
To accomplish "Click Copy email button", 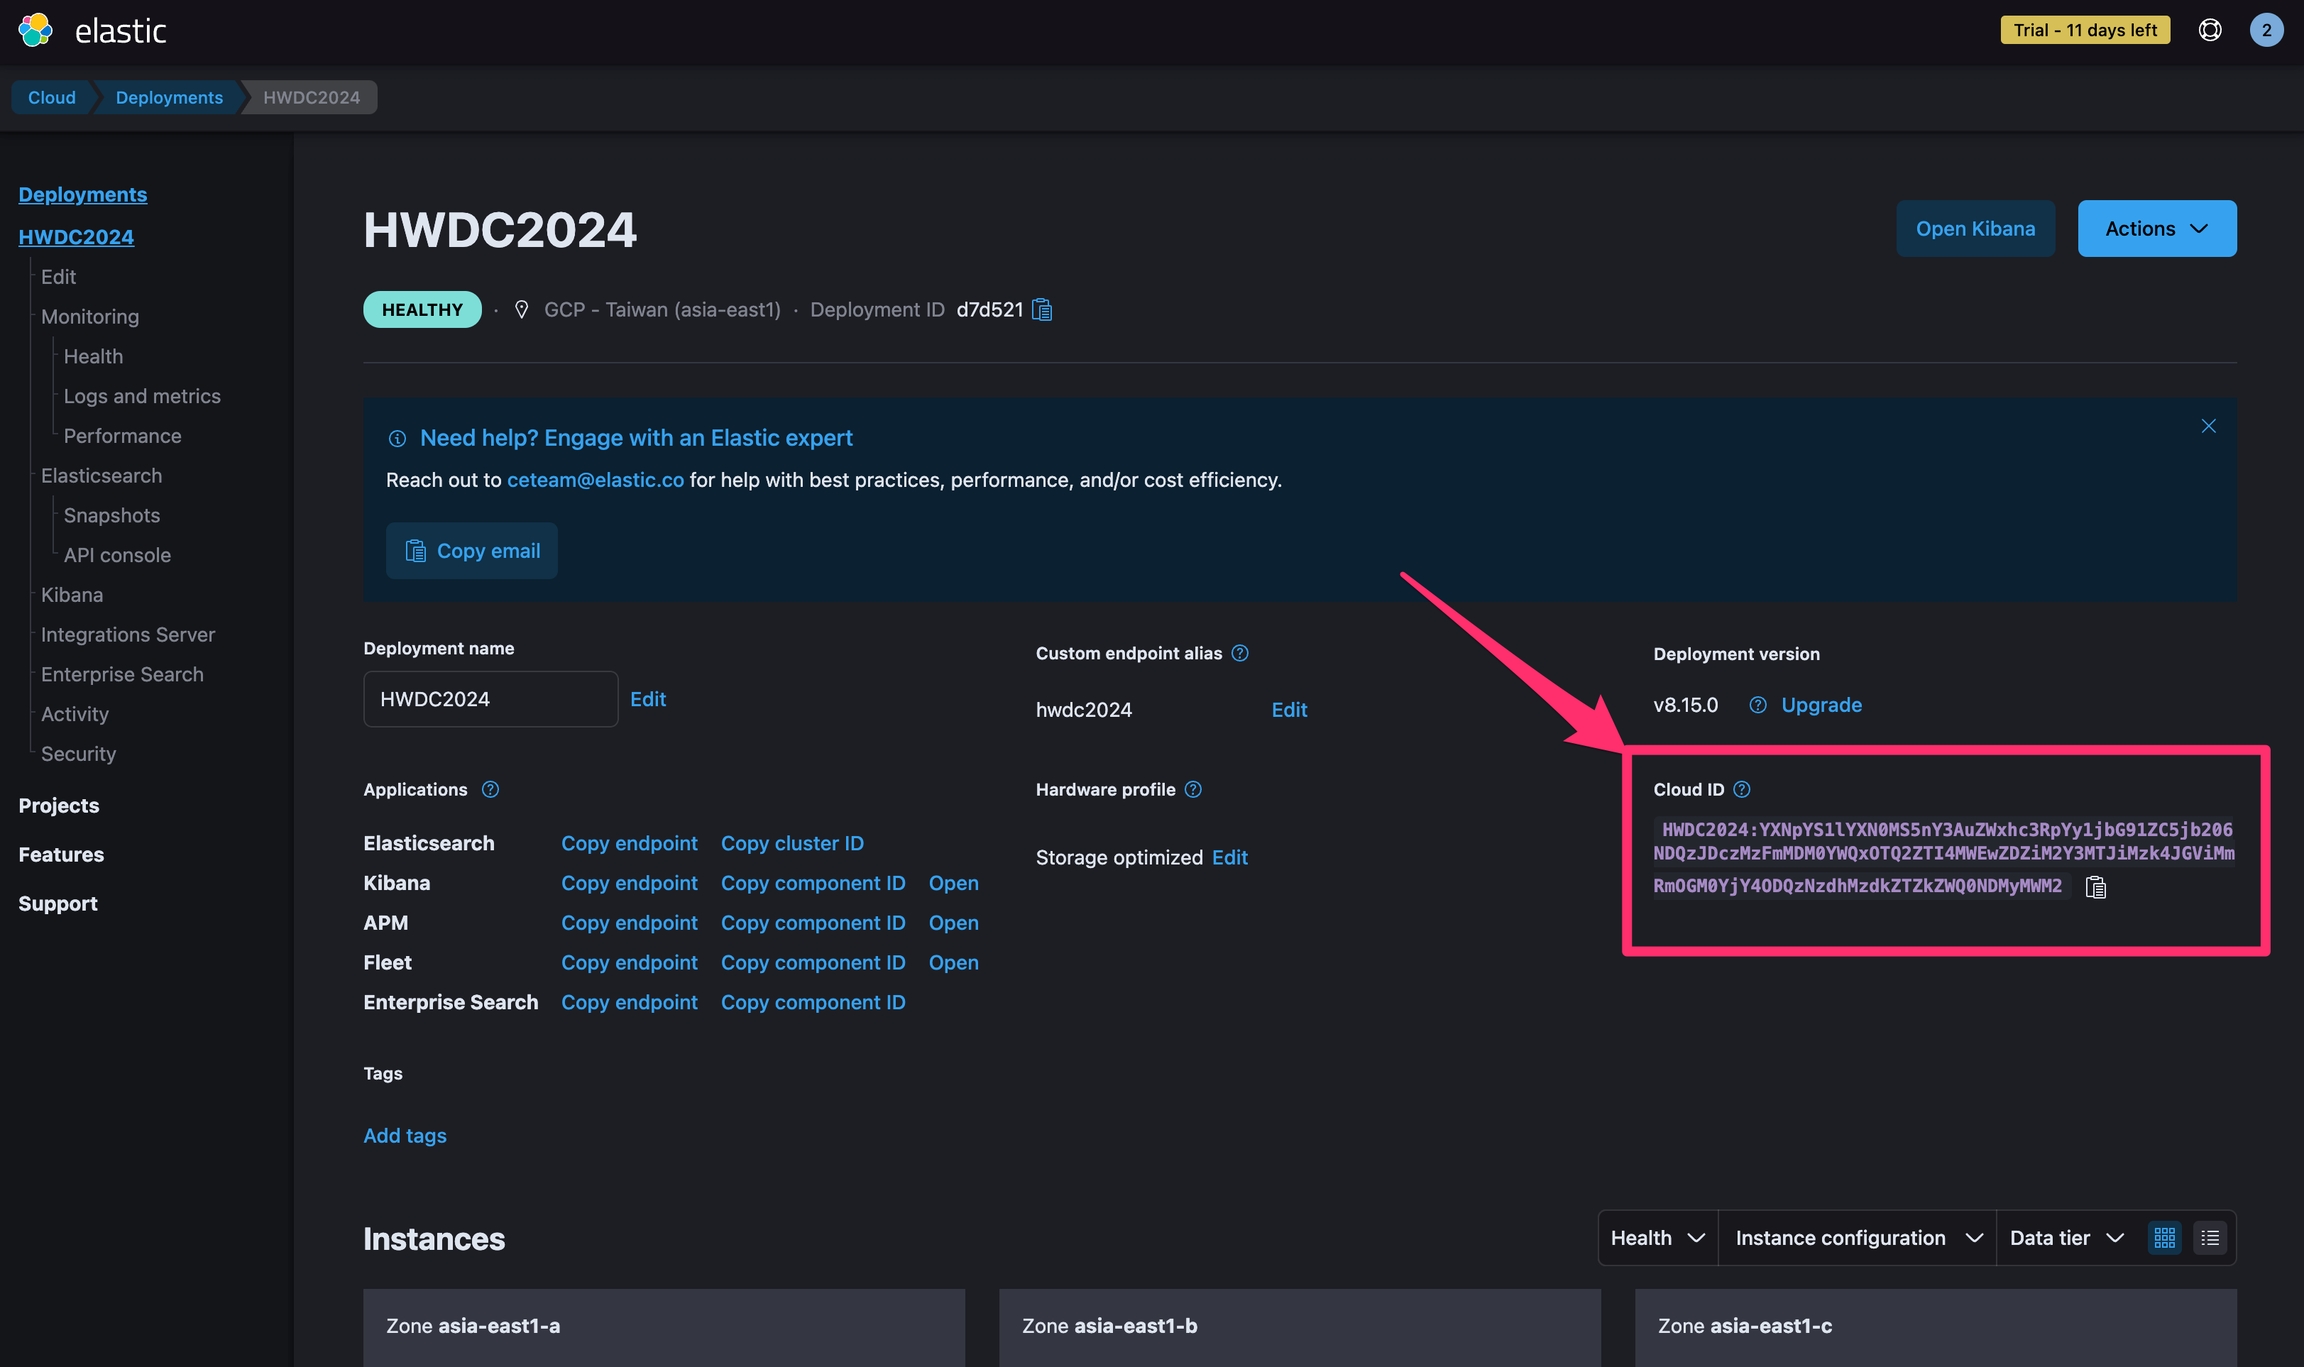I will (x=472, y=551).
